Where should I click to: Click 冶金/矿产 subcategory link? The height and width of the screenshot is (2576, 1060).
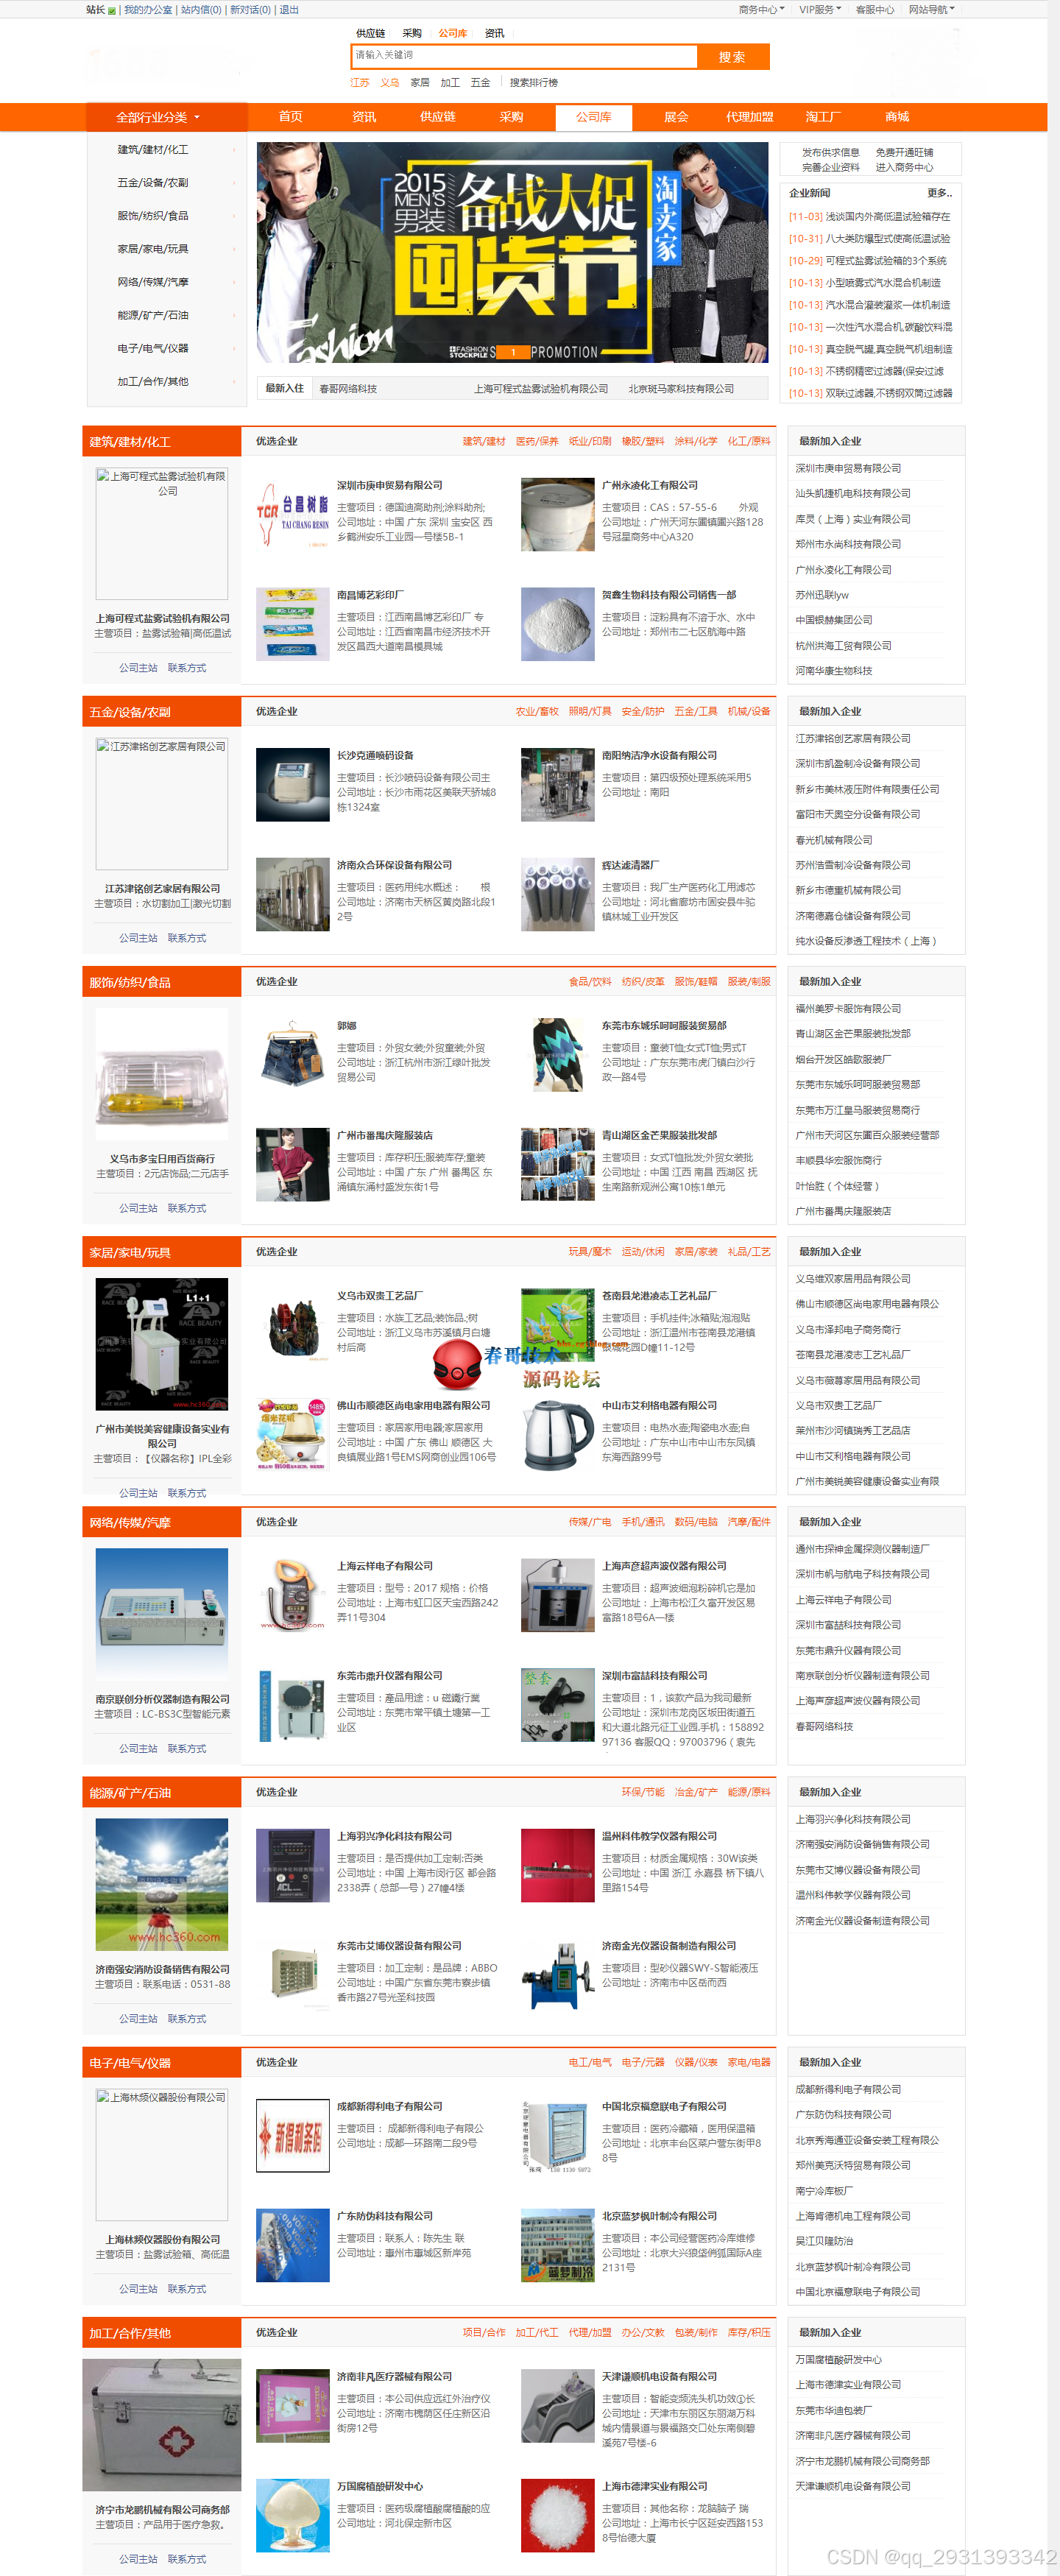coord(696,1792)
